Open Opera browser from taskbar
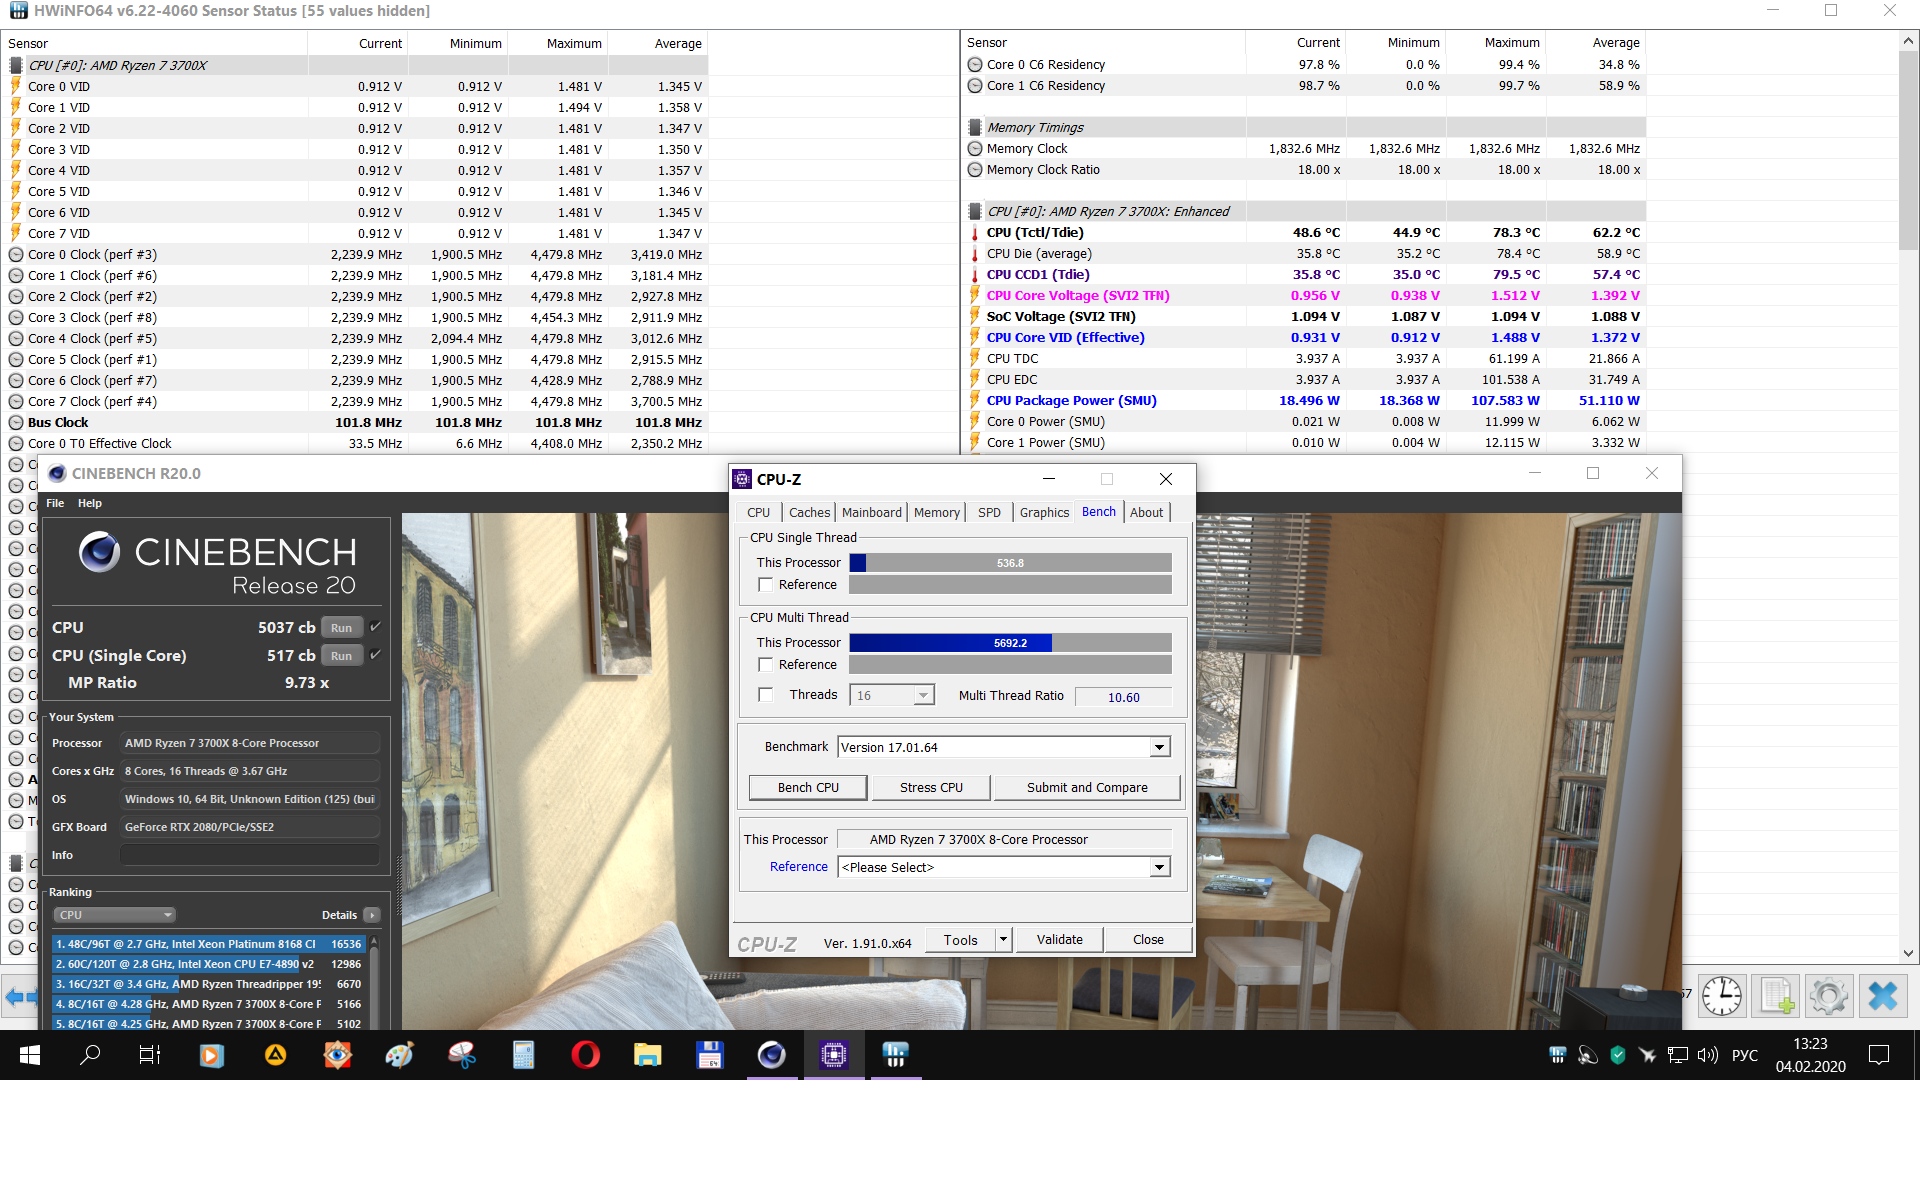This screenshot has width=1920, height=1190. (x=585, y=1055)
